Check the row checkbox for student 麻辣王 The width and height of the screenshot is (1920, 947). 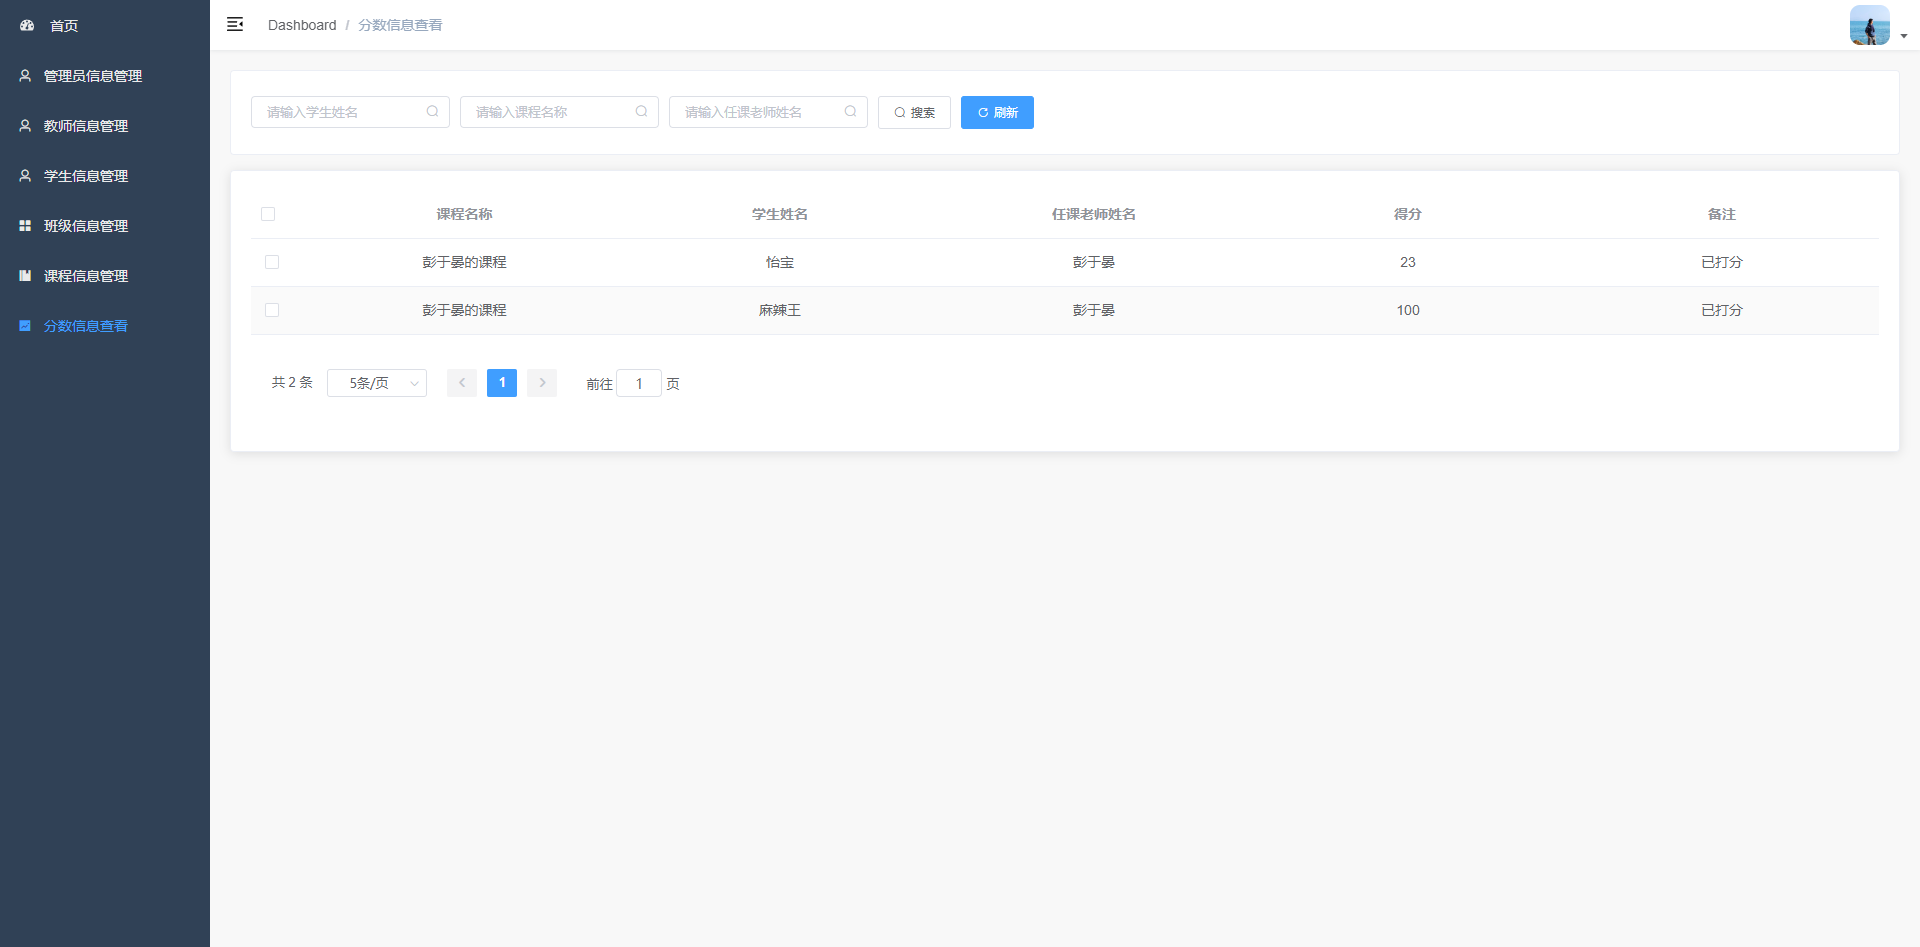[x=272, y=310]
